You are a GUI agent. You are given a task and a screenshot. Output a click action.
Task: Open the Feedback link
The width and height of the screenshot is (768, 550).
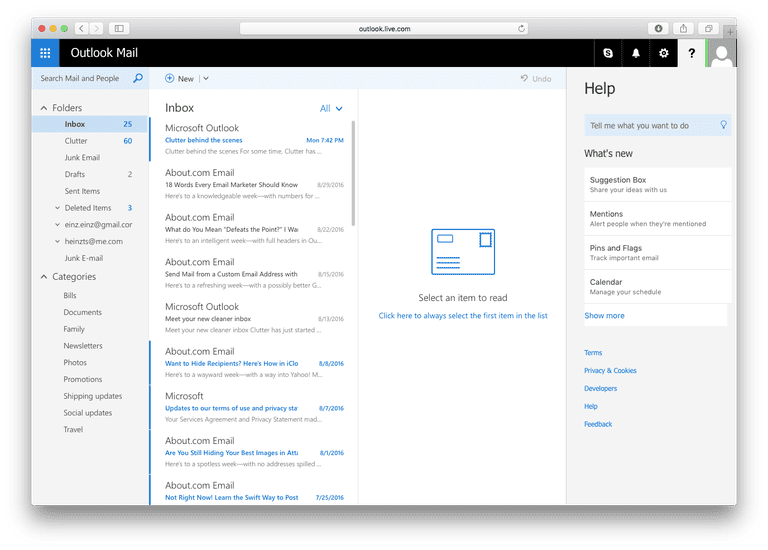pyautogui.click(x=598, y=424)
